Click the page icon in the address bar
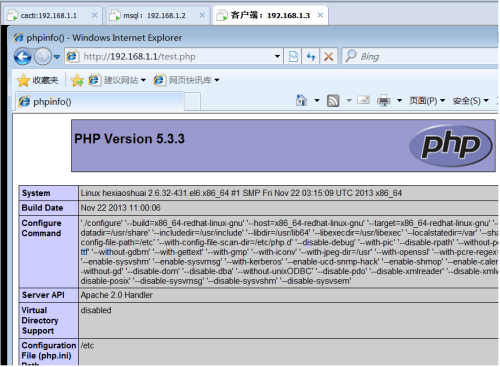Image resolution: width=500 pixels, height=367 pixels. click(x=72, y=56)
